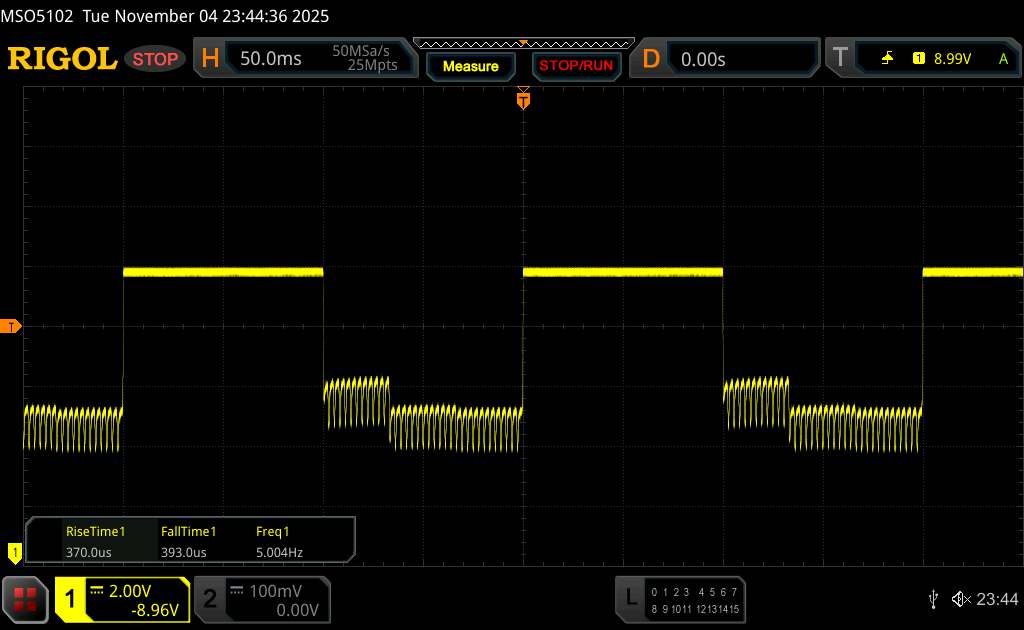Open the Measure menu
1024x630 pixels.
[x=470, y=66]
